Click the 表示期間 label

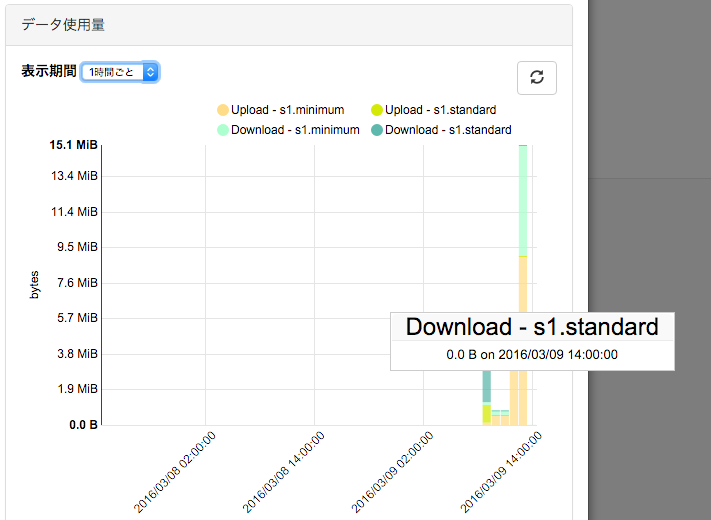click(x=49, y=71)
